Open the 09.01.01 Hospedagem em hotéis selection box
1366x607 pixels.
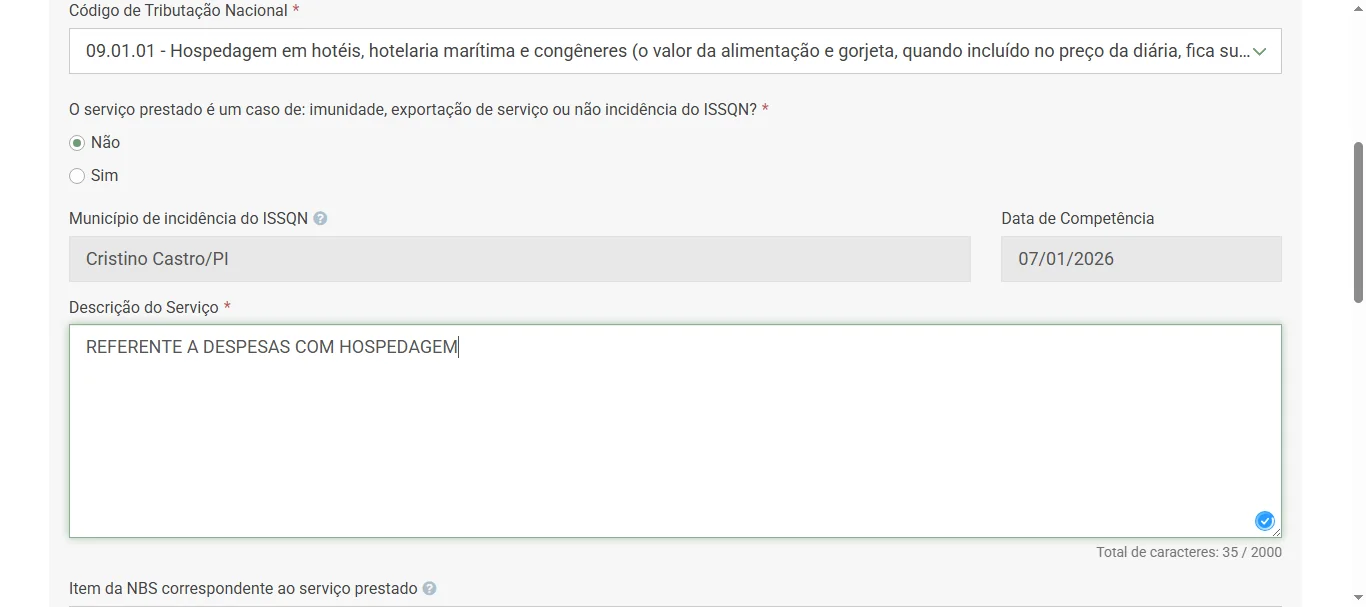point(660,52)
